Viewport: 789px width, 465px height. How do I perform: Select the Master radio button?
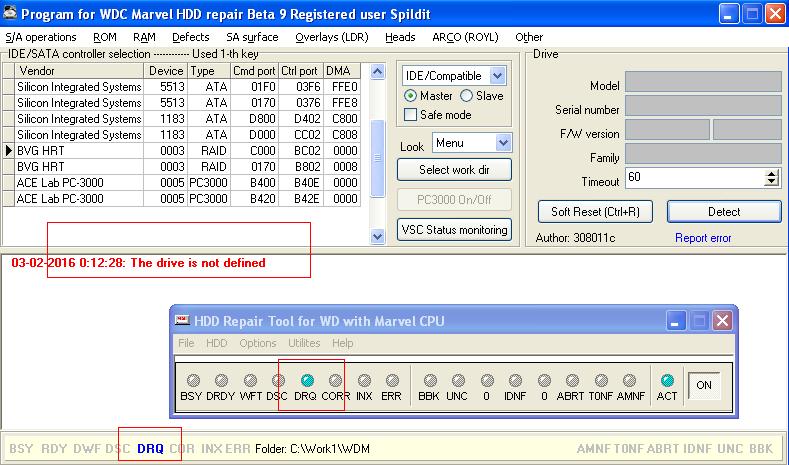(x=411, y=96)
